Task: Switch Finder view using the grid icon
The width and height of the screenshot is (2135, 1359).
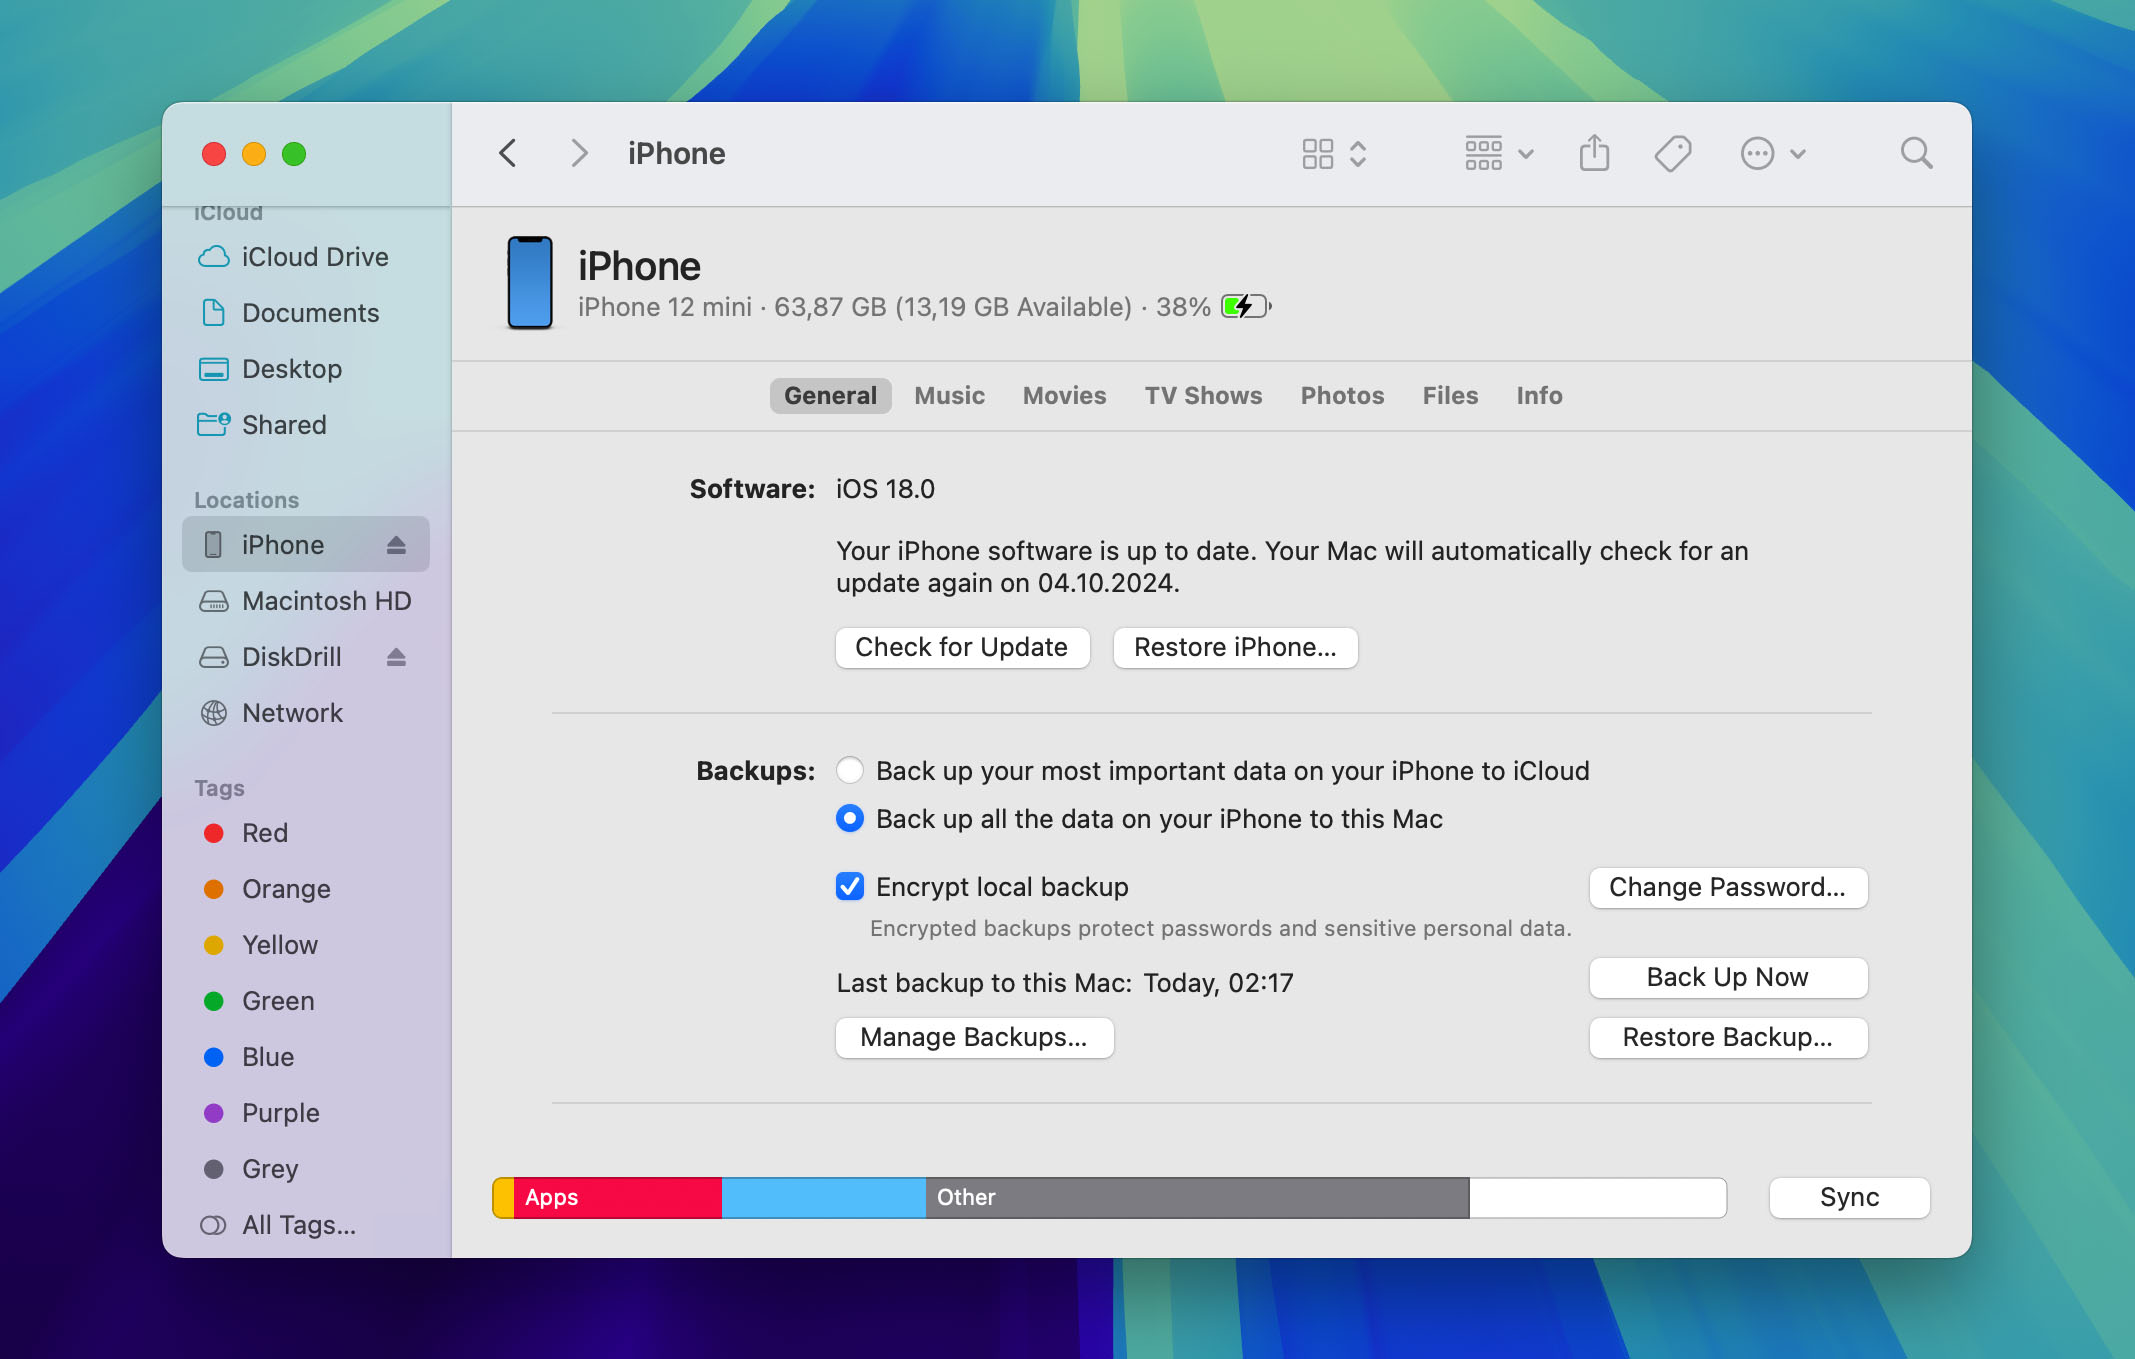Action: click(x=1334, y=154)
